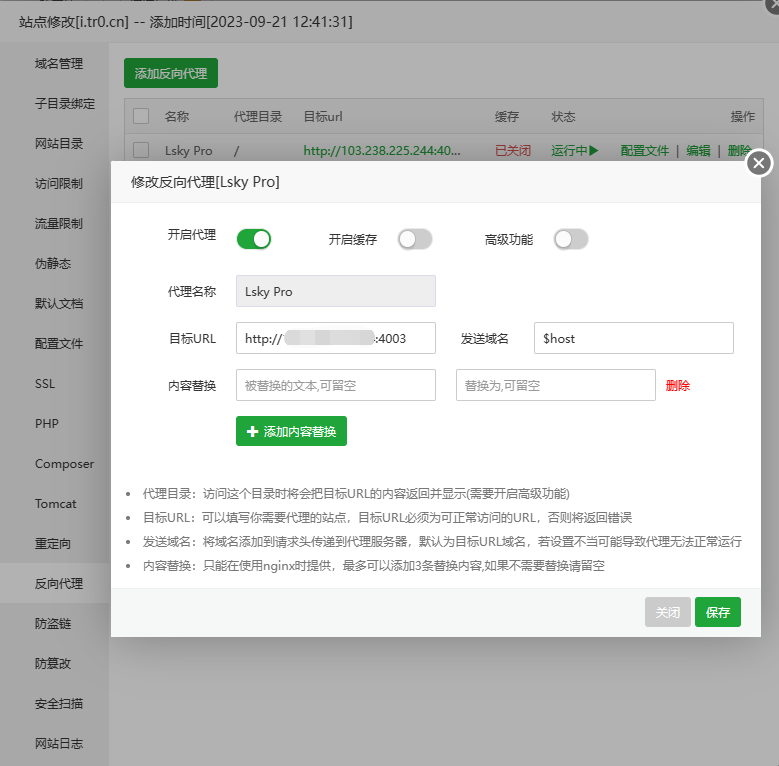
Task: Click the 目标url column header
Action: (323, 117)
